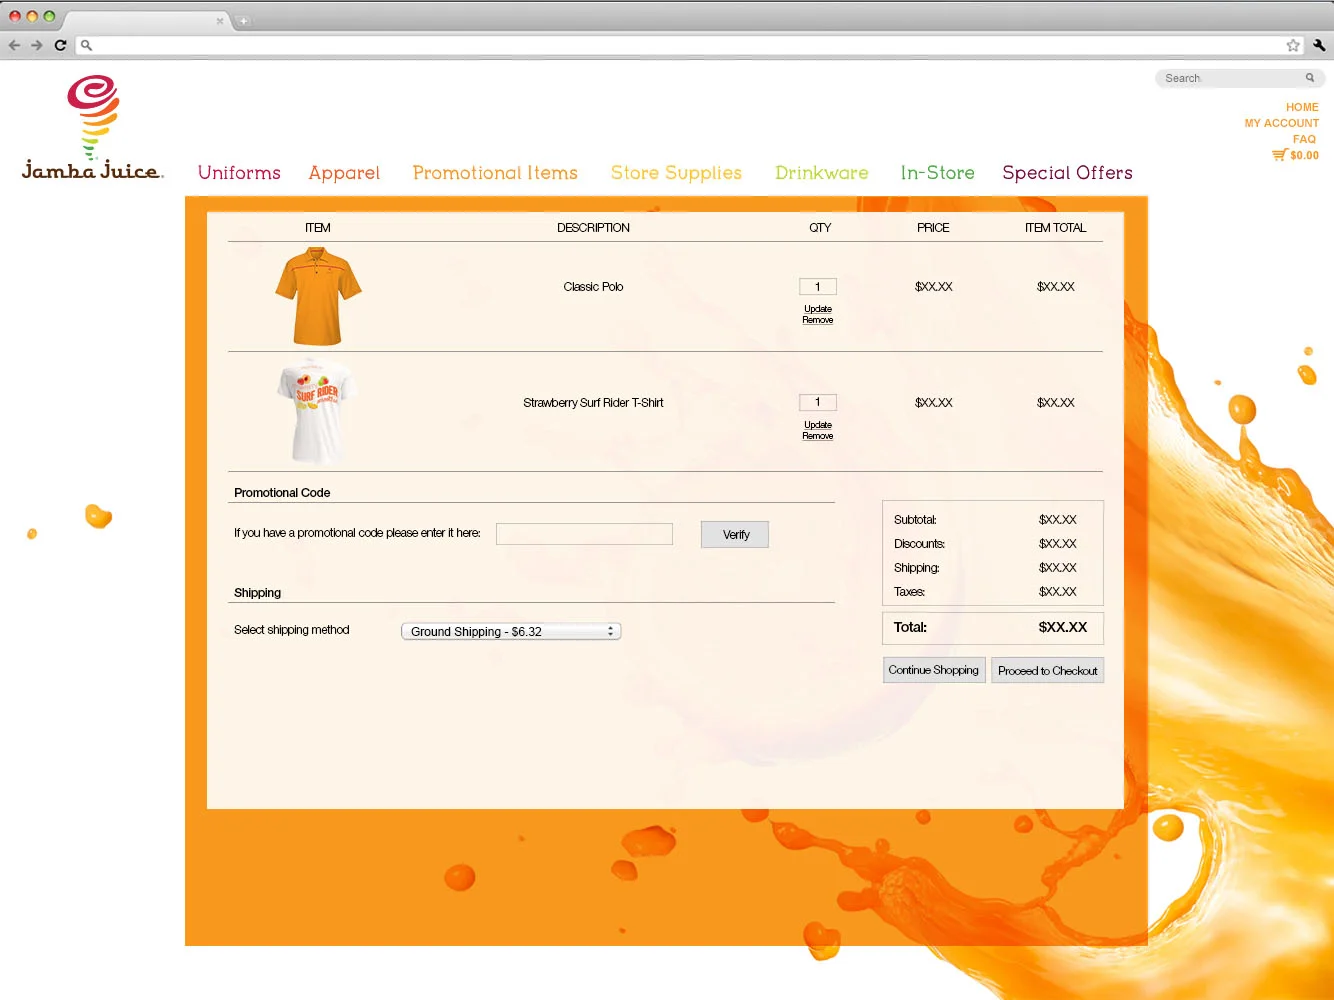Remove the Classic Polo from cart

(x=817, y=320)
